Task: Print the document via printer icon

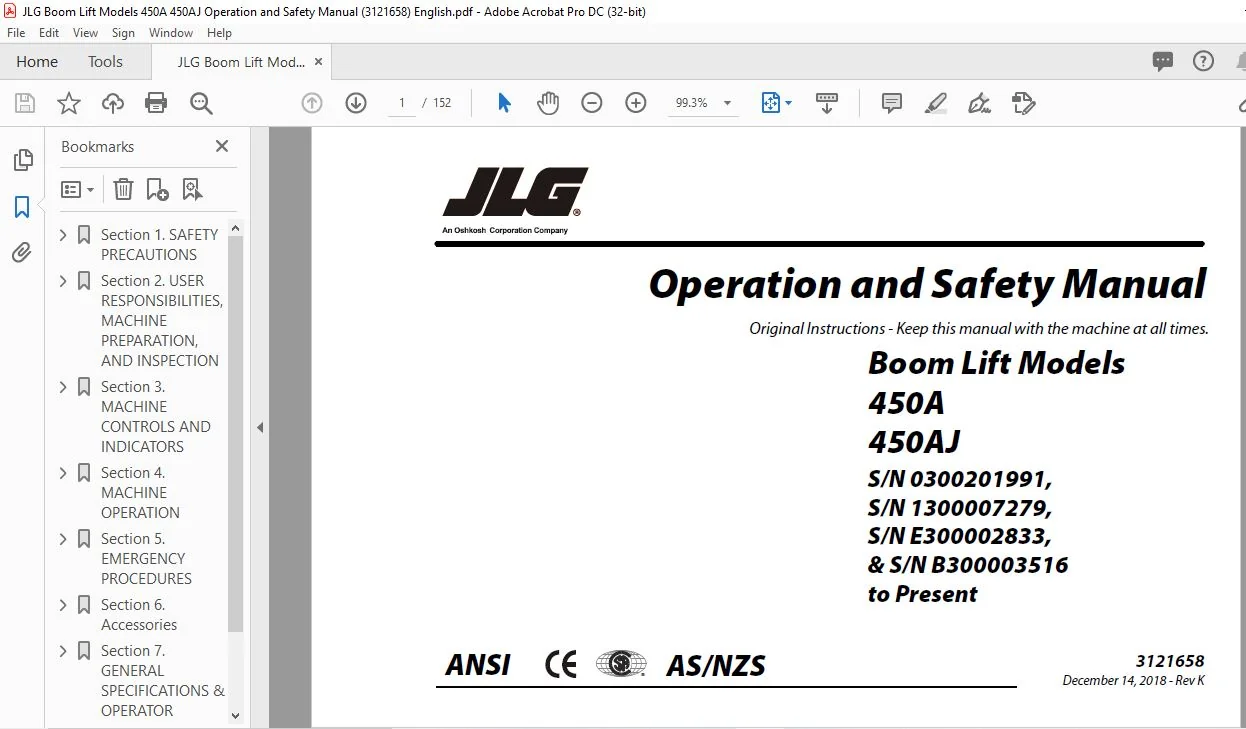Action: point(156,103)
